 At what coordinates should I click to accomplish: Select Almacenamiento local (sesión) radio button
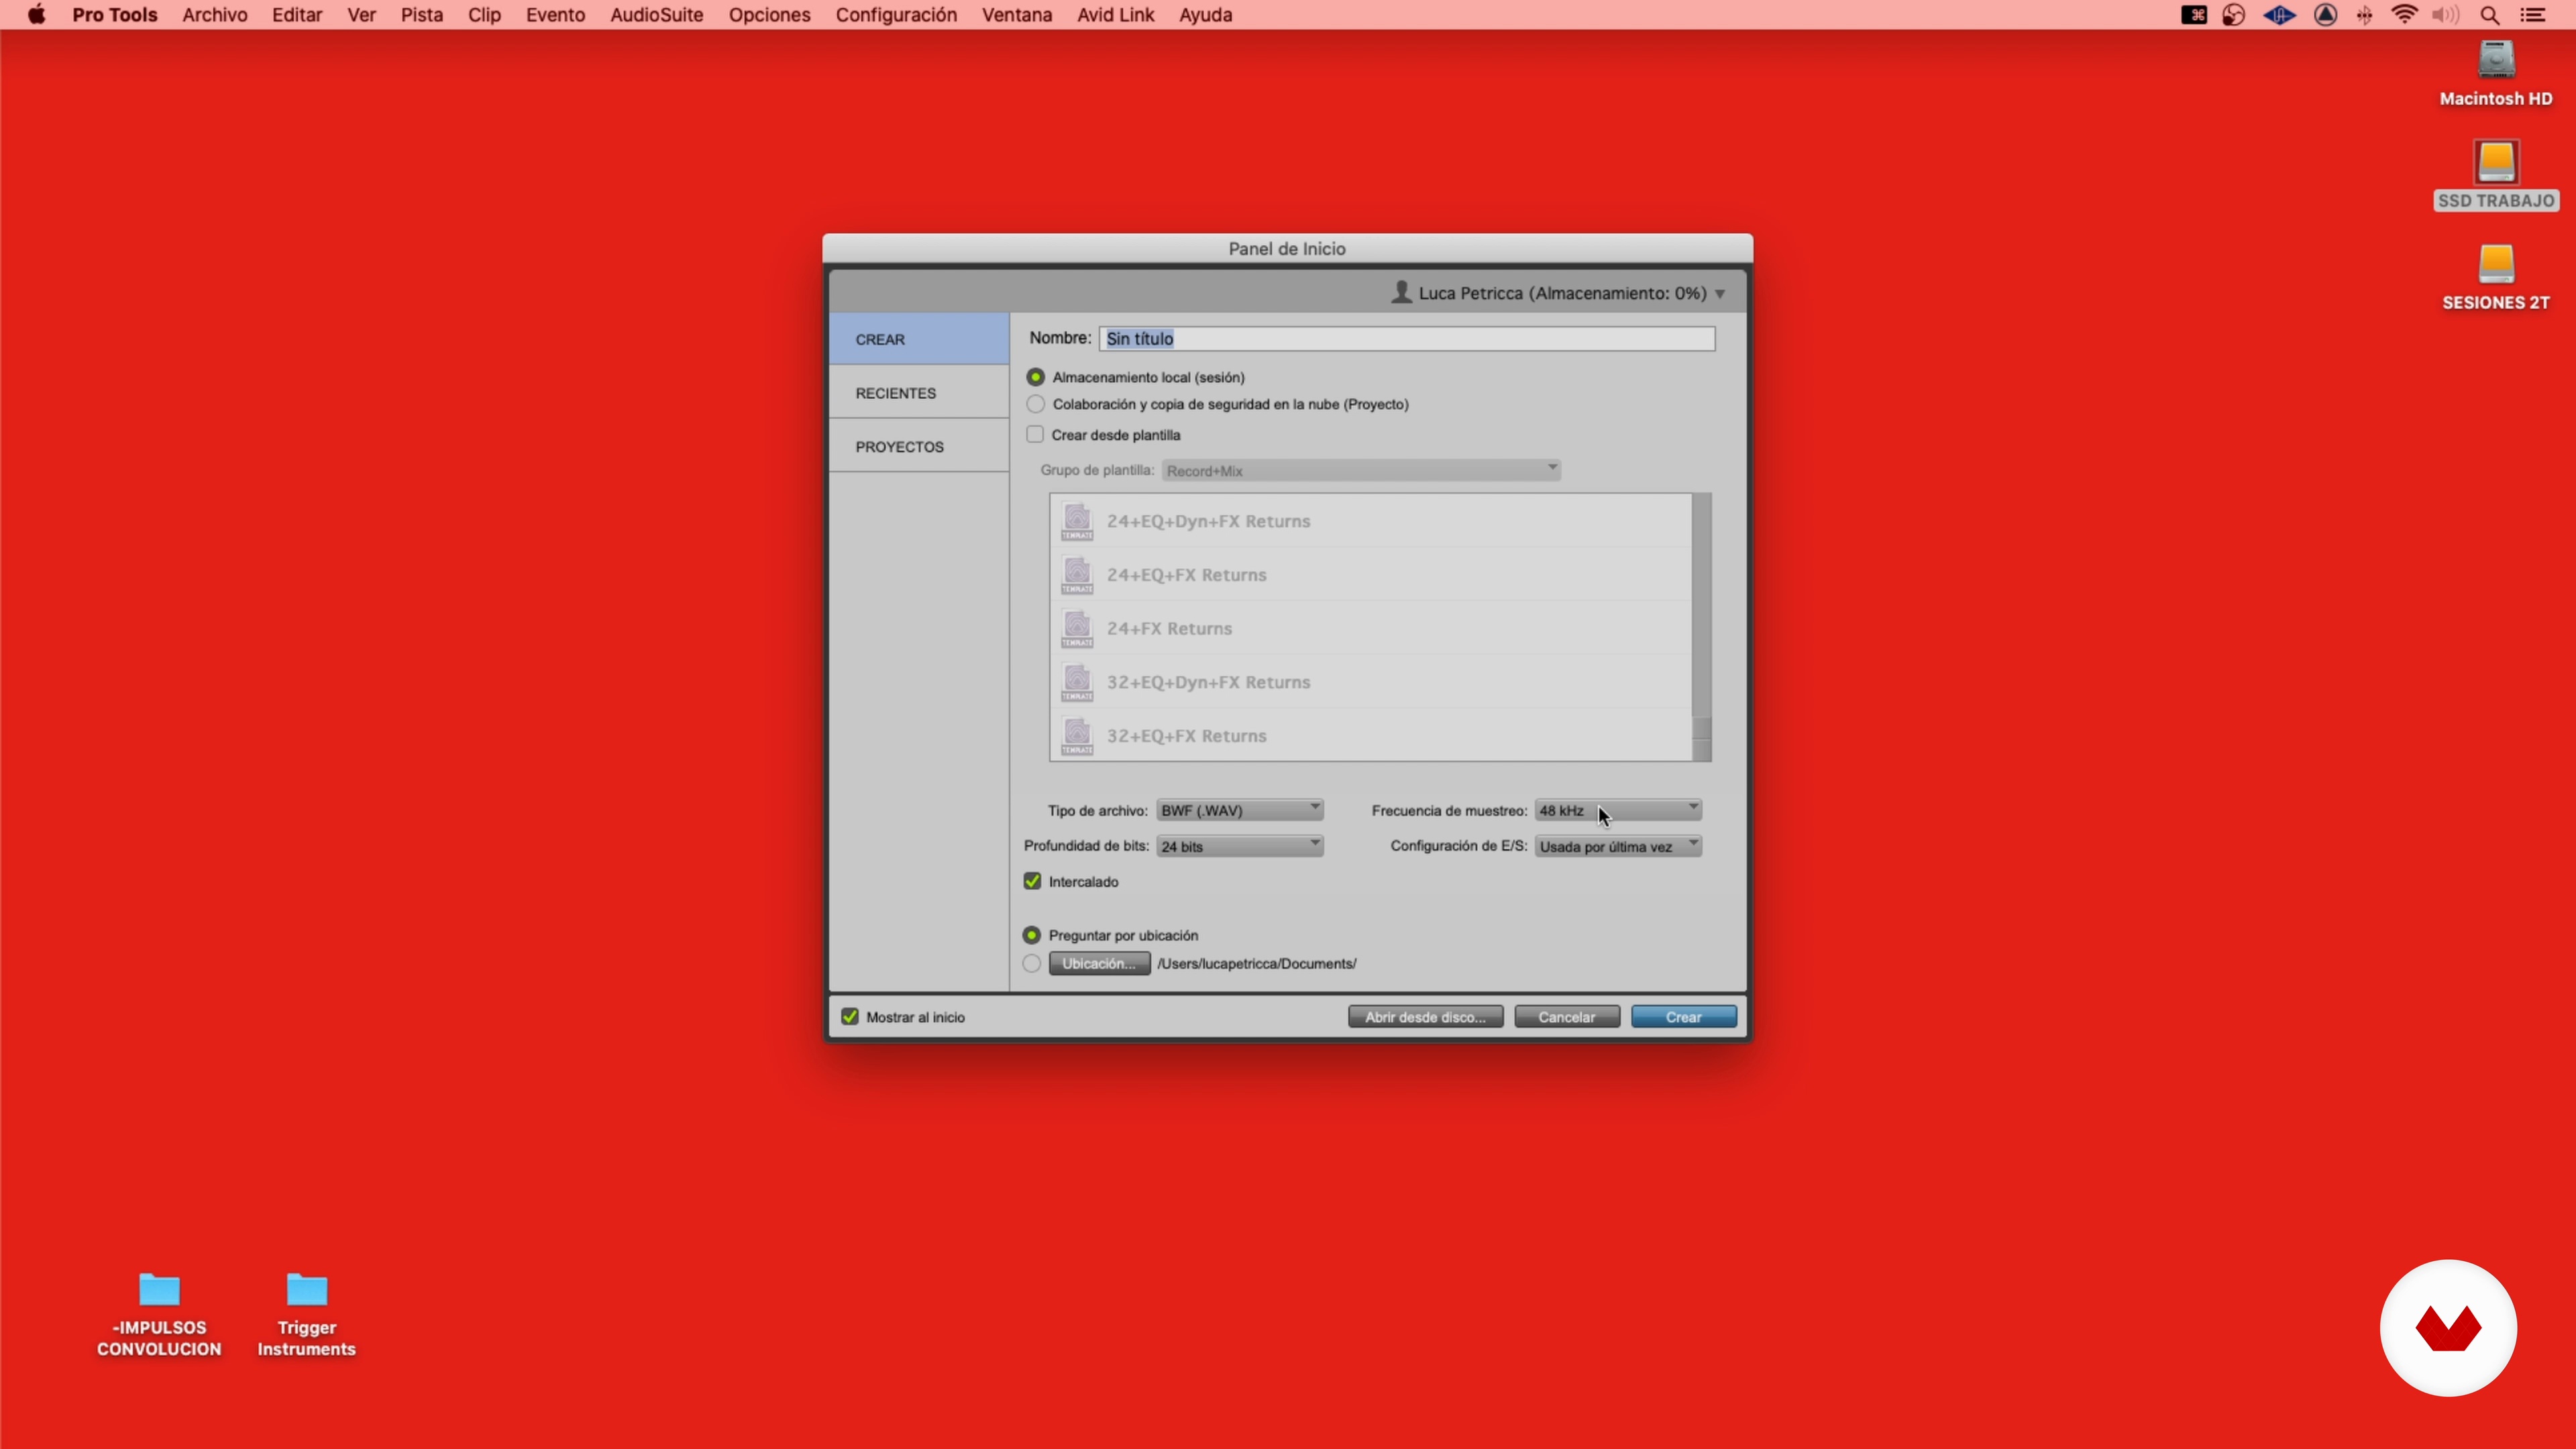[1035, 377]
